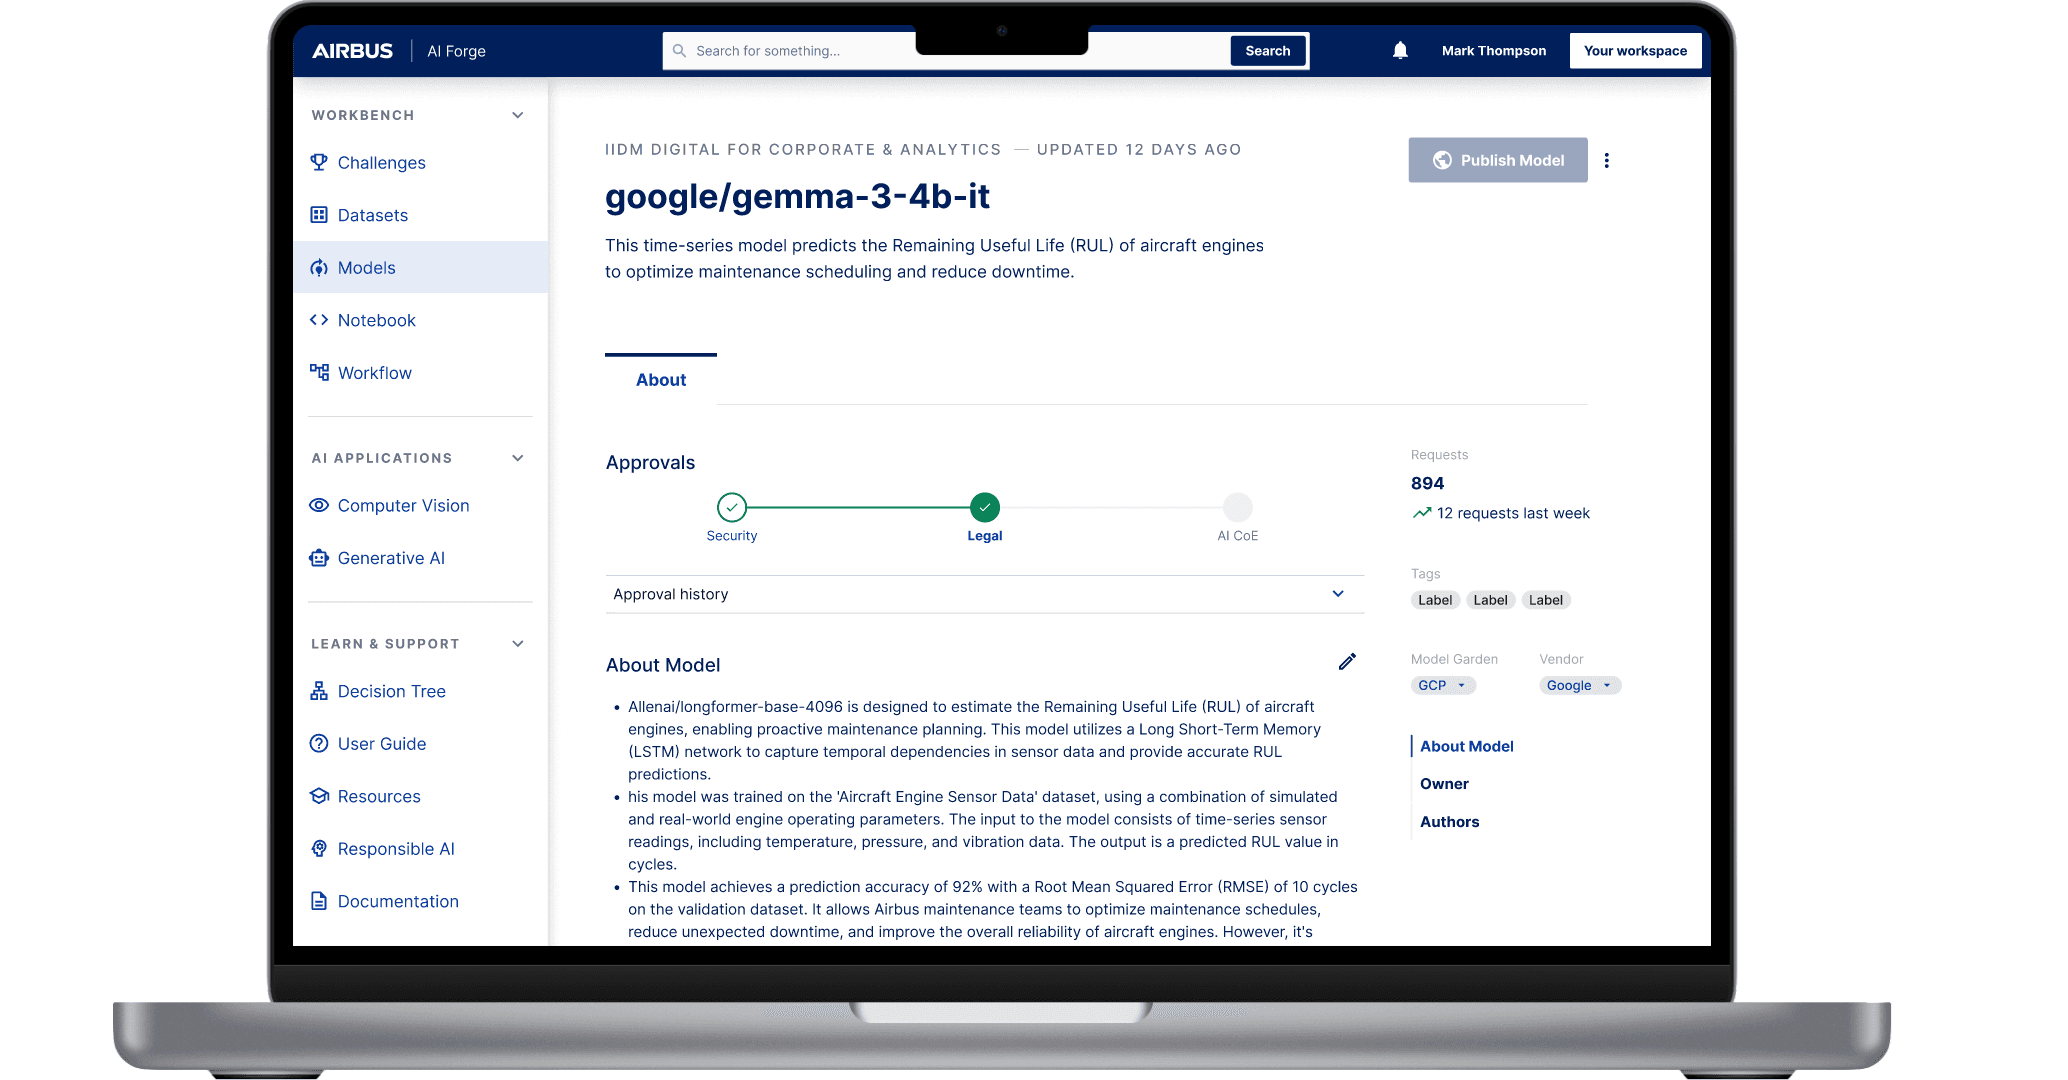Click the Publish Model button

click(x=1497, y=160)
